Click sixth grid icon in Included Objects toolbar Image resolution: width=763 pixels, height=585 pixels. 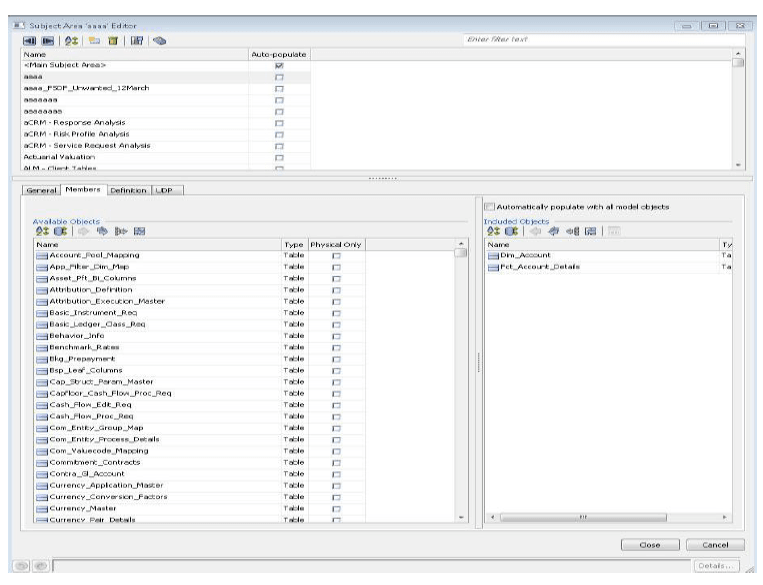(x=591, y=231)
